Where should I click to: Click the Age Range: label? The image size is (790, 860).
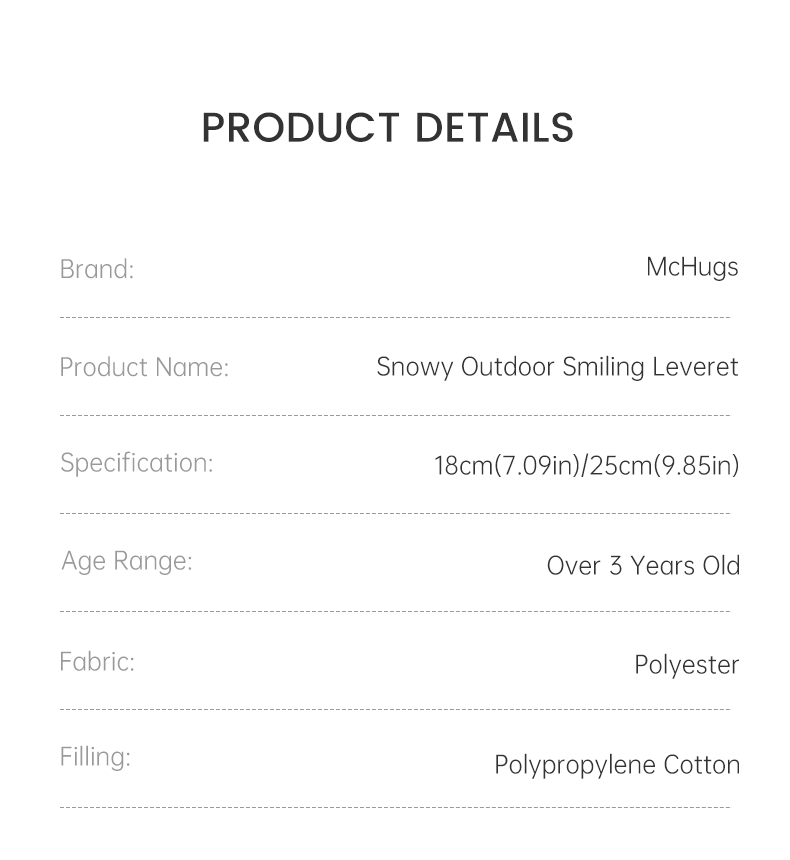click(x=127, y=561)
